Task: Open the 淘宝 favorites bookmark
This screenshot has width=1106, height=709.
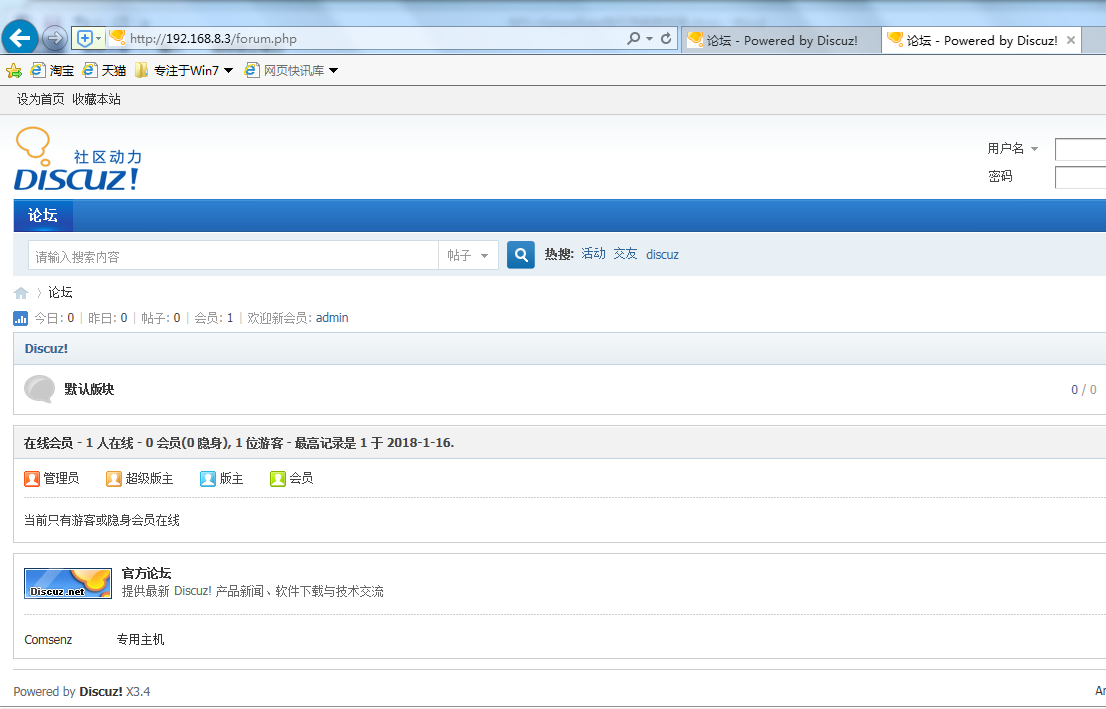Action: [51, 71]
